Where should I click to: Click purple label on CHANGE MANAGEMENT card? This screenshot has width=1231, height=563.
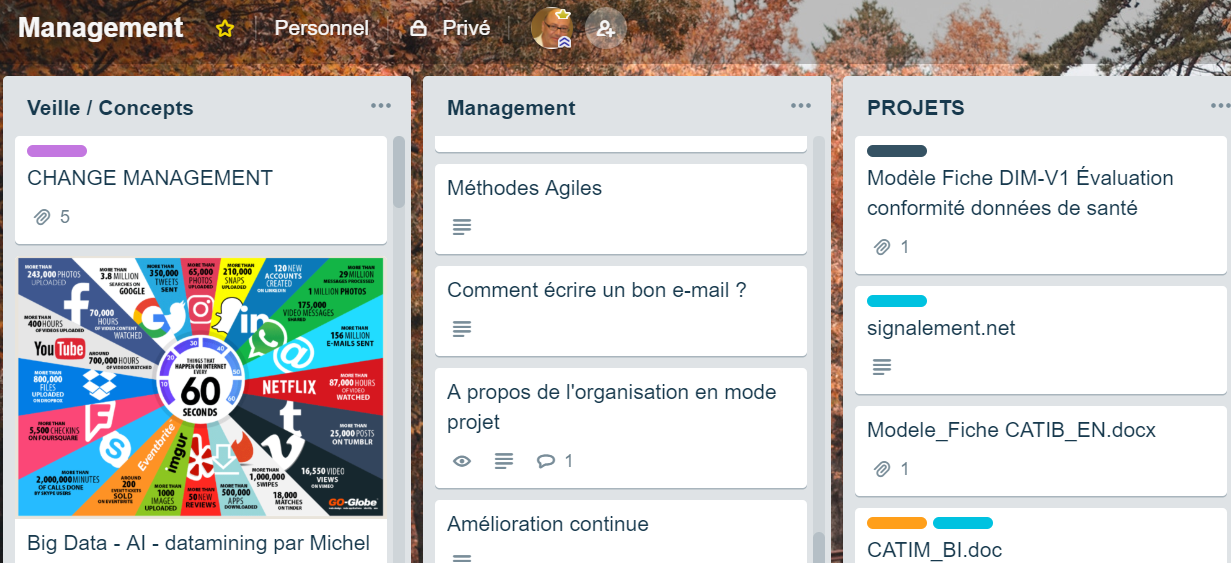57,151
